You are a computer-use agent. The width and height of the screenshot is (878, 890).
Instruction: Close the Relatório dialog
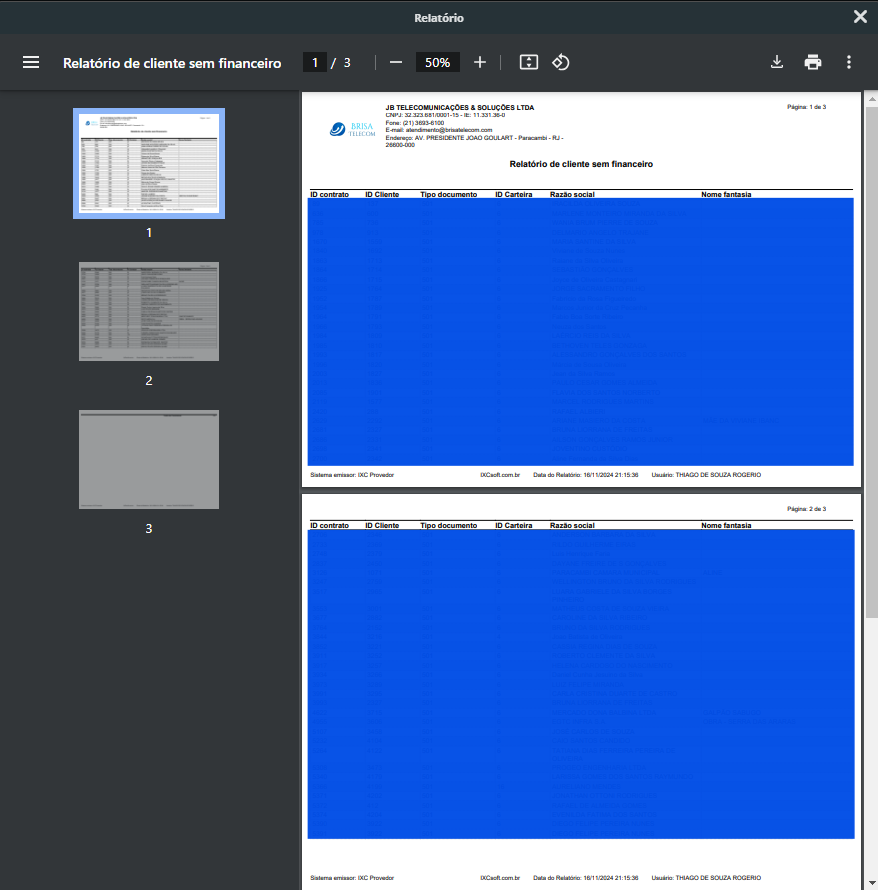tap(860, 16)
